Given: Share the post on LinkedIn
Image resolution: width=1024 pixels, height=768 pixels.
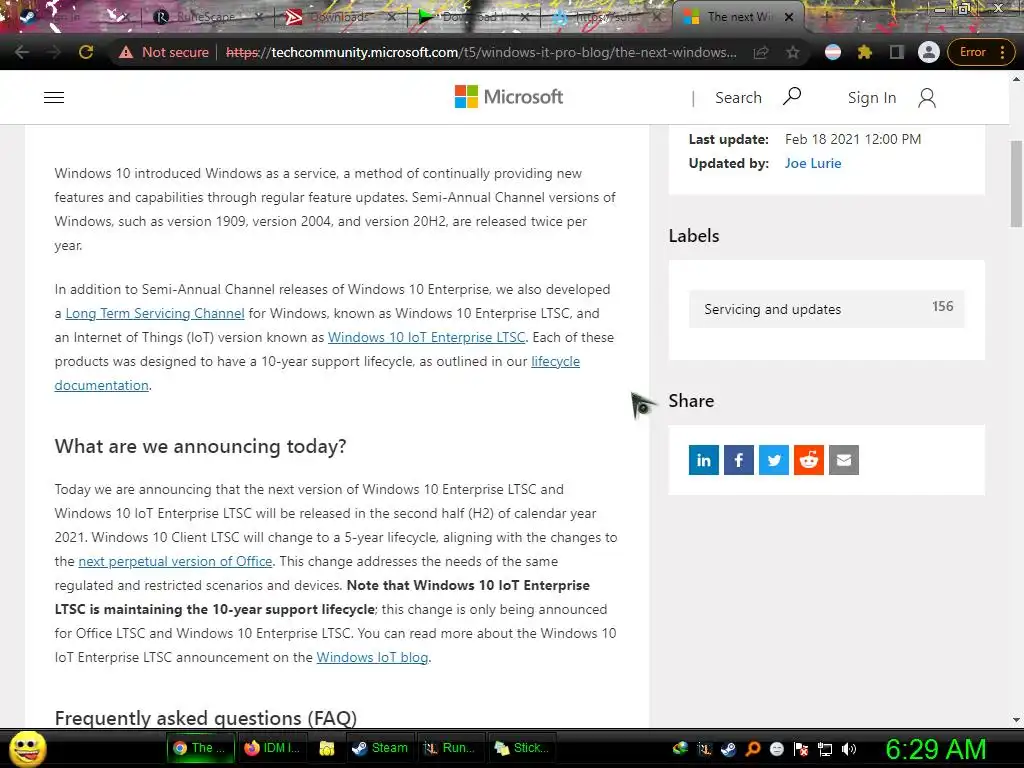Looking at the screenshot, I should tap(703, 460).
